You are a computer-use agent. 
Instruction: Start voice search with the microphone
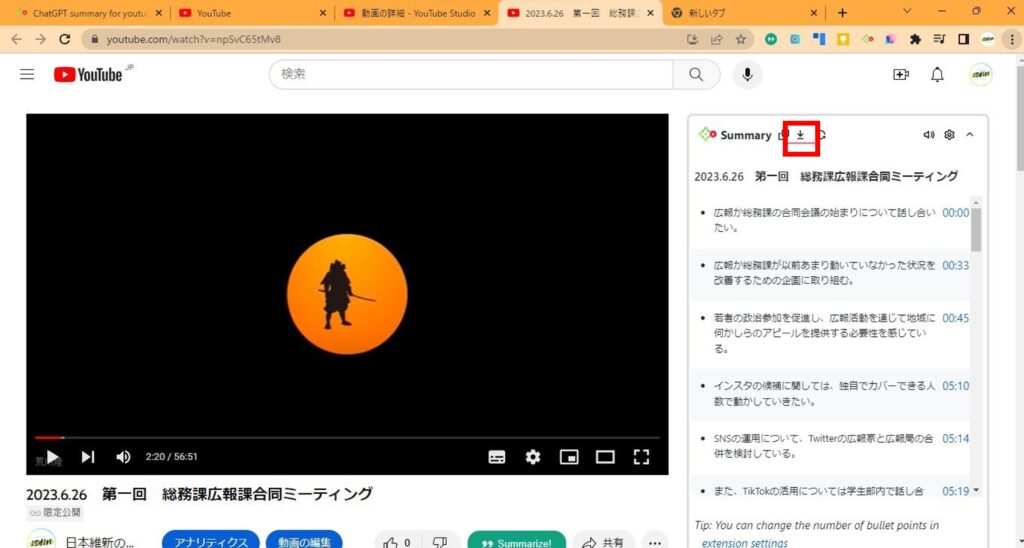747,74
